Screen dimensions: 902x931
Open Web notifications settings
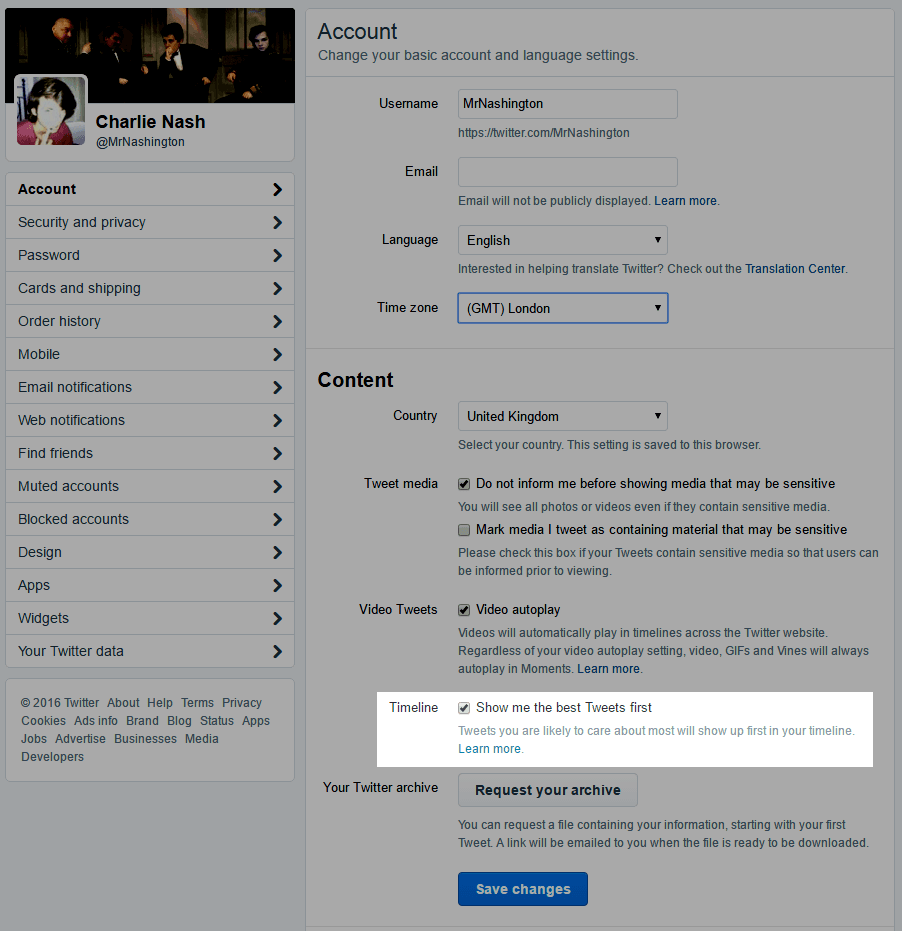click(x=150, y=420)
